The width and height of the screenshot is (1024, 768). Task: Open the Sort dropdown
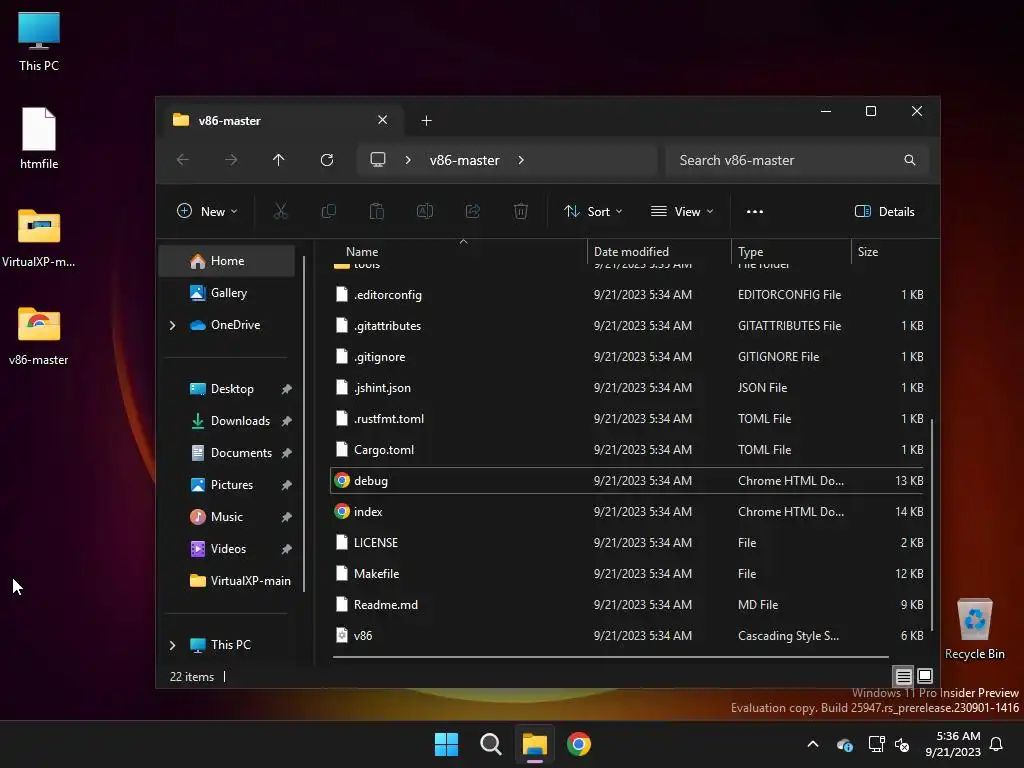[593, 211]
